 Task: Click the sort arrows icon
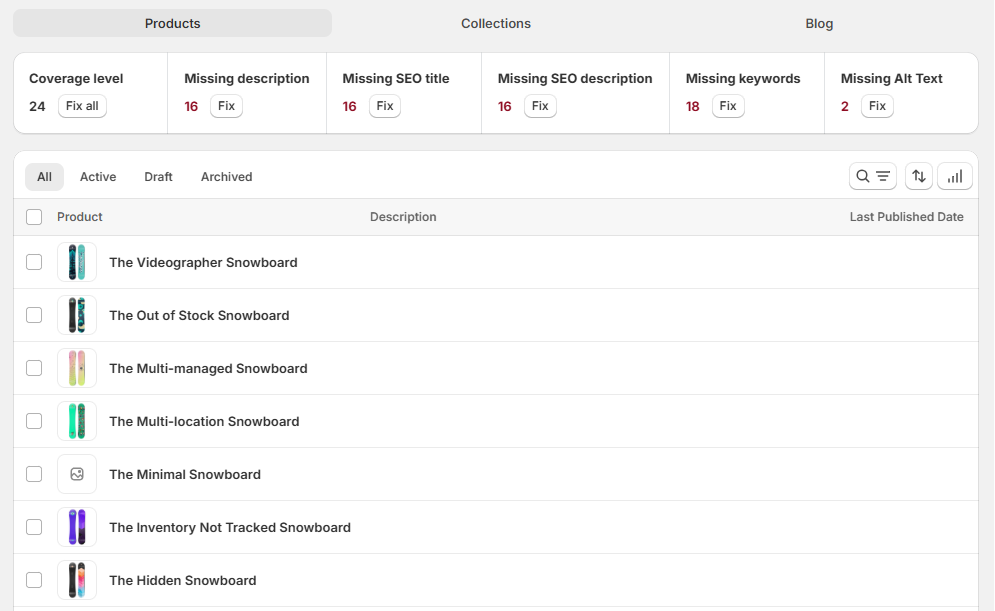(919, 176)
